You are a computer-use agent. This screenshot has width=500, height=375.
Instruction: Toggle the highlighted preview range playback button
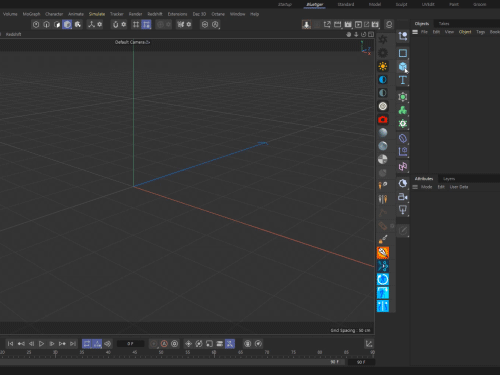coord(97,344)
